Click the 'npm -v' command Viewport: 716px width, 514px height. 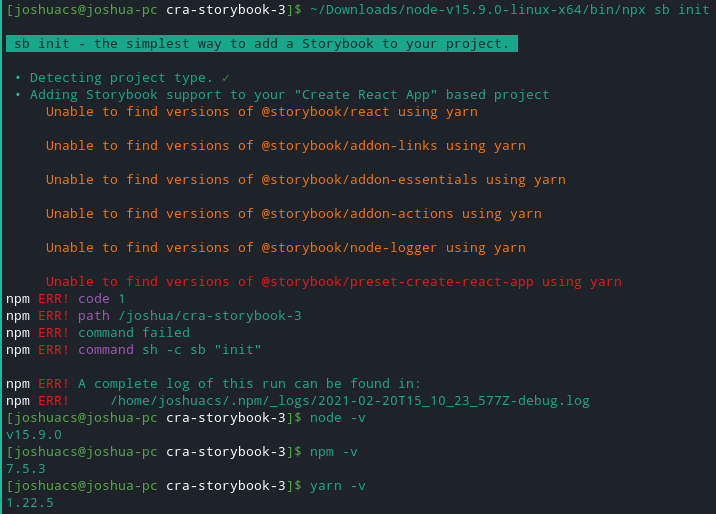pyautogui.click(x=333, y=452)
